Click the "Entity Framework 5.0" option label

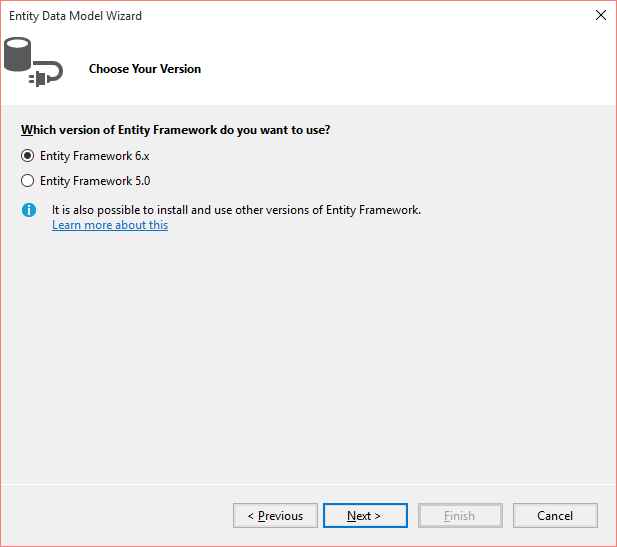pyautogui.click(x=95, y=181)
